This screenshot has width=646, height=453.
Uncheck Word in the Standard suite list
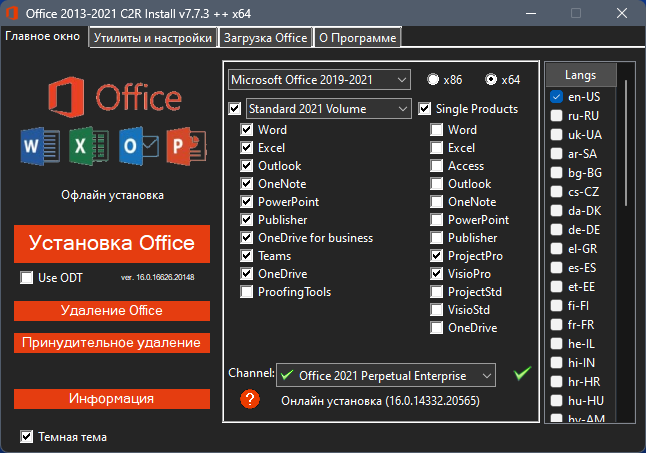247,130
